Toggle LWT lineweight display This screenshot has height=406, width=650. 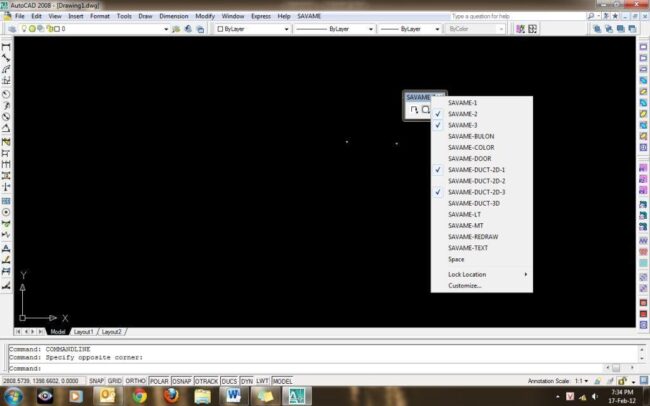point(262,381)
